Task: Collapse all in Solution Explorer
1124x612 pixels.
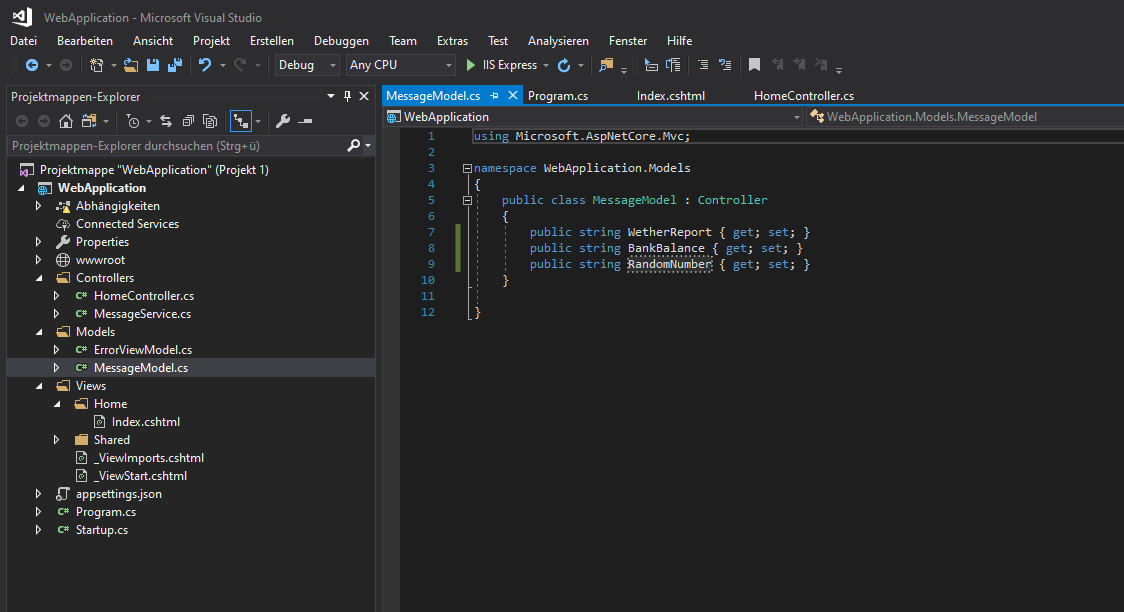Action: (188, 121)
